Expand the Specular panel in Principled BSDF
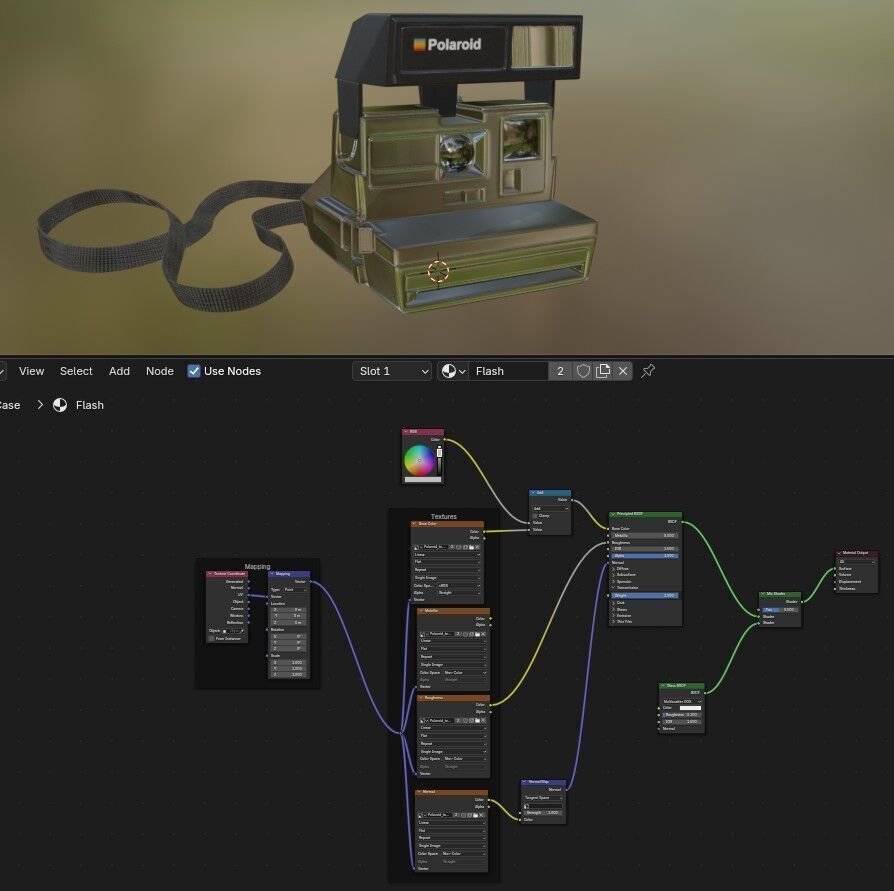The height and width of the screenshot is (891, 894). [x=613, y=581]
